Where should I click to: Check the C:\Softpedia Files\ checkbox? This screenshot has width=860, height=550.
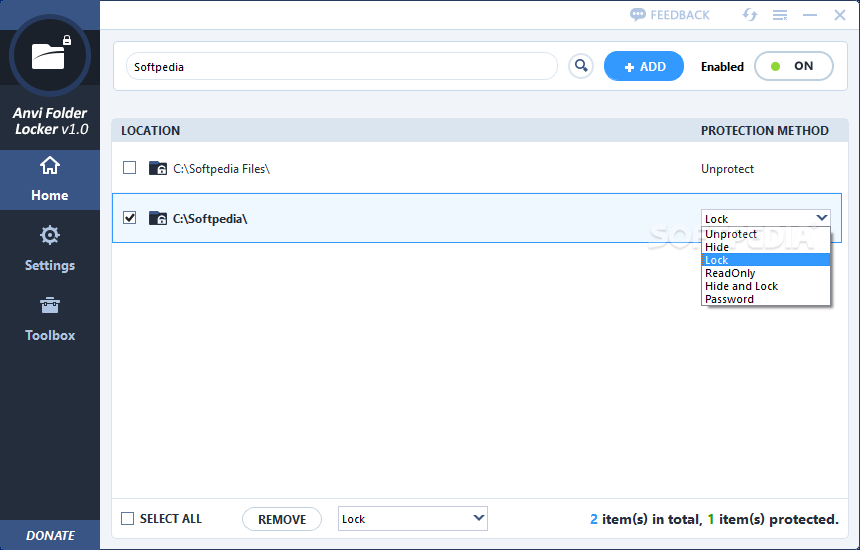129,168
